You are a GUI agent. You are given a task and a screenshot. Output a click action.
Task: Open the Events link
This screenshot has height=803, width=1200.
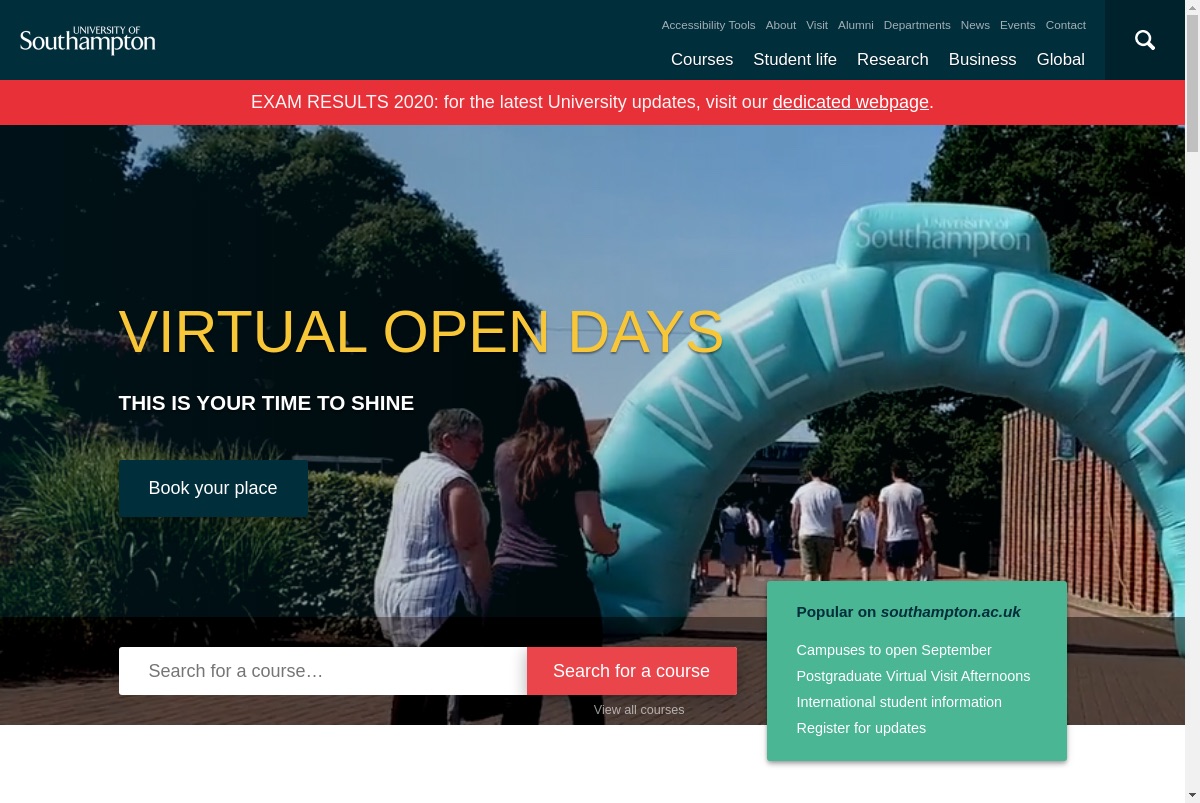(1017, 25)
